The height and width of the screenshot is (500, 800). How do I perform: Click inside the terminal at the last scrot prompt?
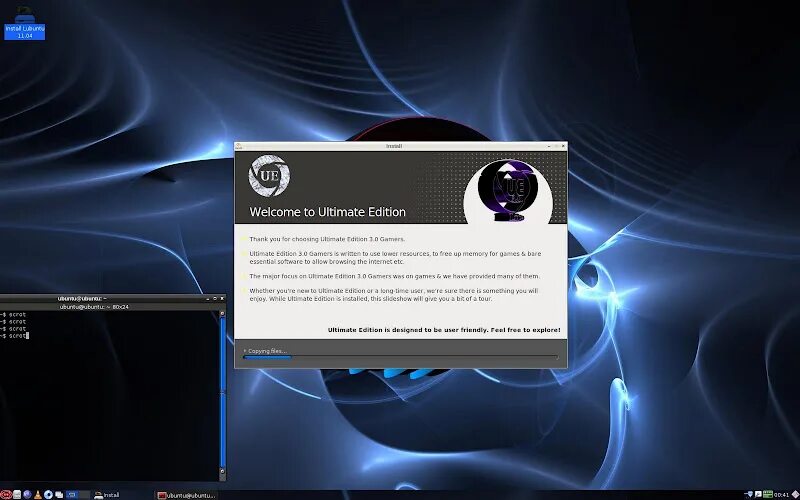pyautogui.click(x=15, y=336)
